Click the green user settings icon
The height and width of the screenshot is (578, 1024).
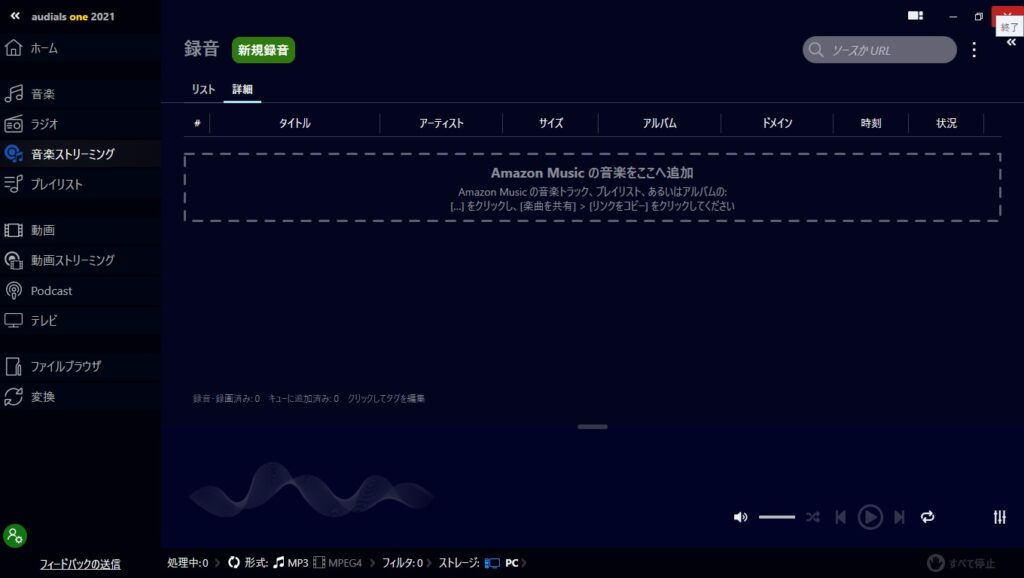point(15,535)
